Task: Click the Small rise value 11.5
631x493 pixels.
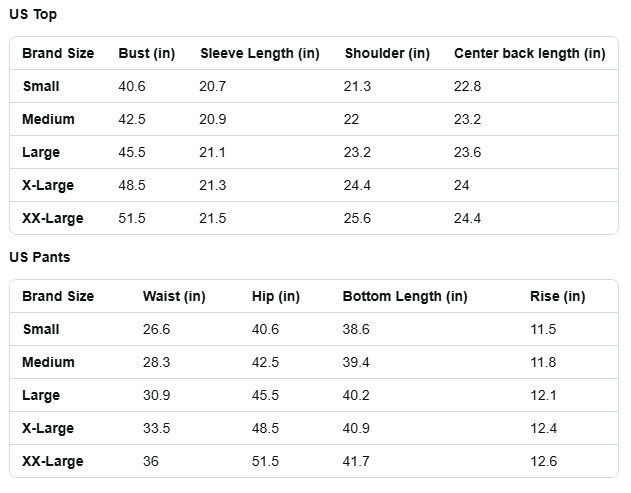Action: 543,329
